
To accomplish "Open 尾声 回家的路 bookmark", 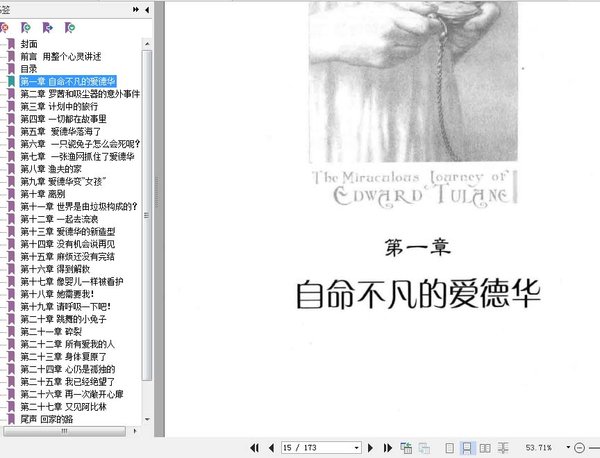I will pos(46,419).
